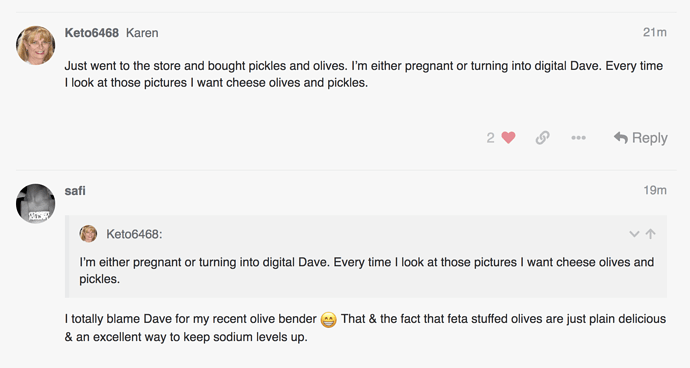This screenshot has height=368, width=690.
Task: Click the 'Keto6468:' quote title
Action: click(134, 234)
